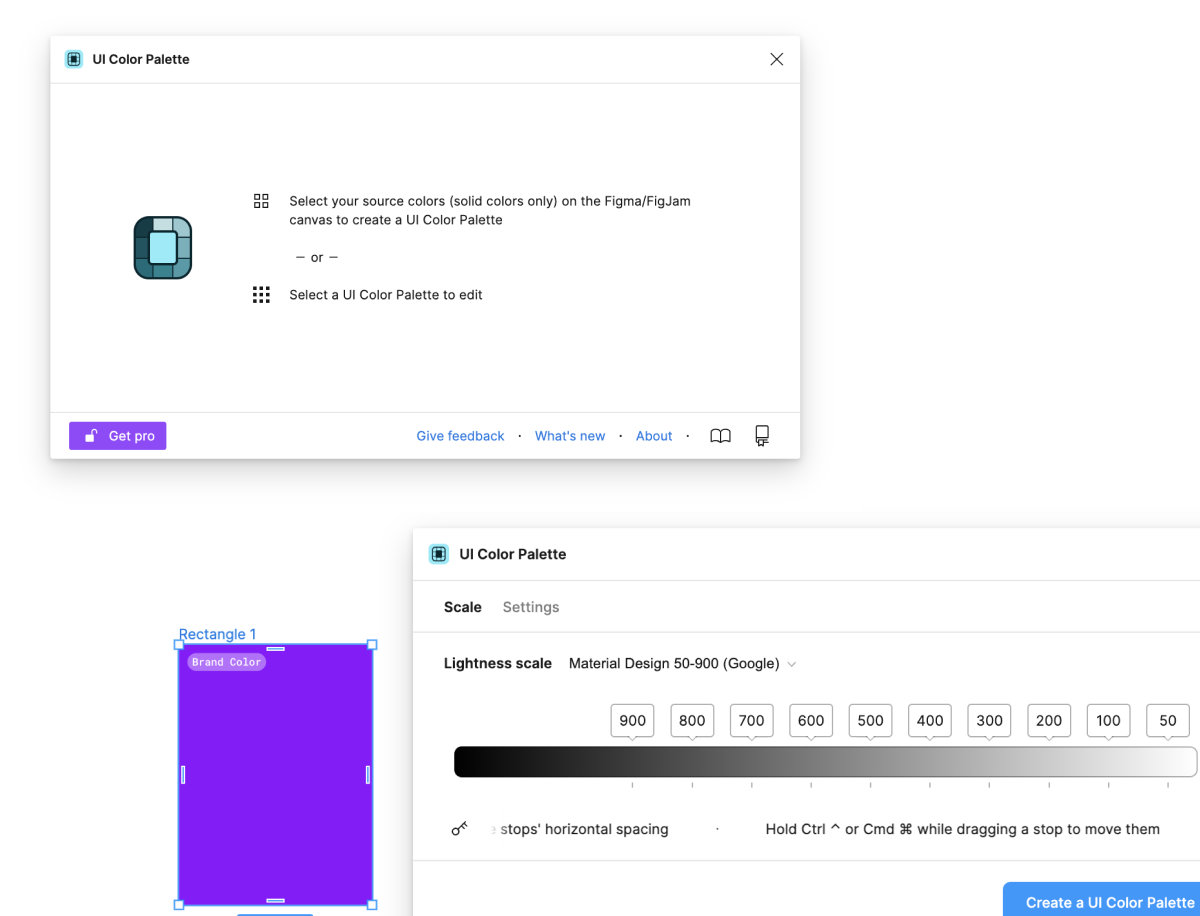
Task: Click the black-to-white lightness gradient bar
Action: 825,761
